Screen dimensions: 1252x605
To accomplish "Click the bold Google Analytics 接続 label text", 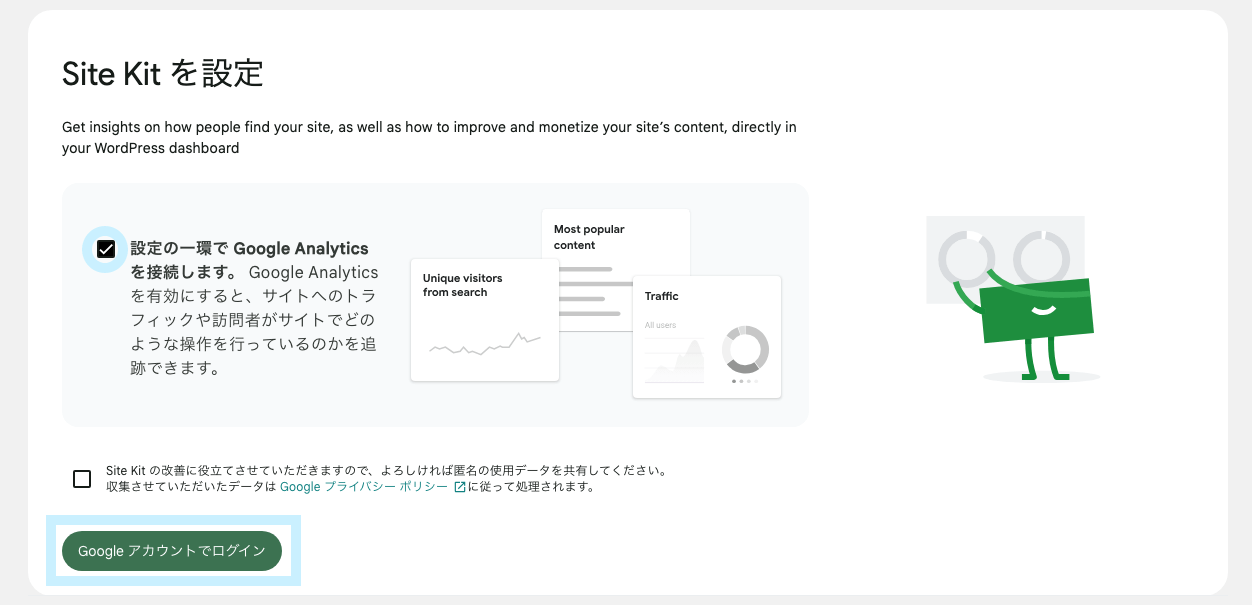I will pyautogui.click(x=249, y=249).
